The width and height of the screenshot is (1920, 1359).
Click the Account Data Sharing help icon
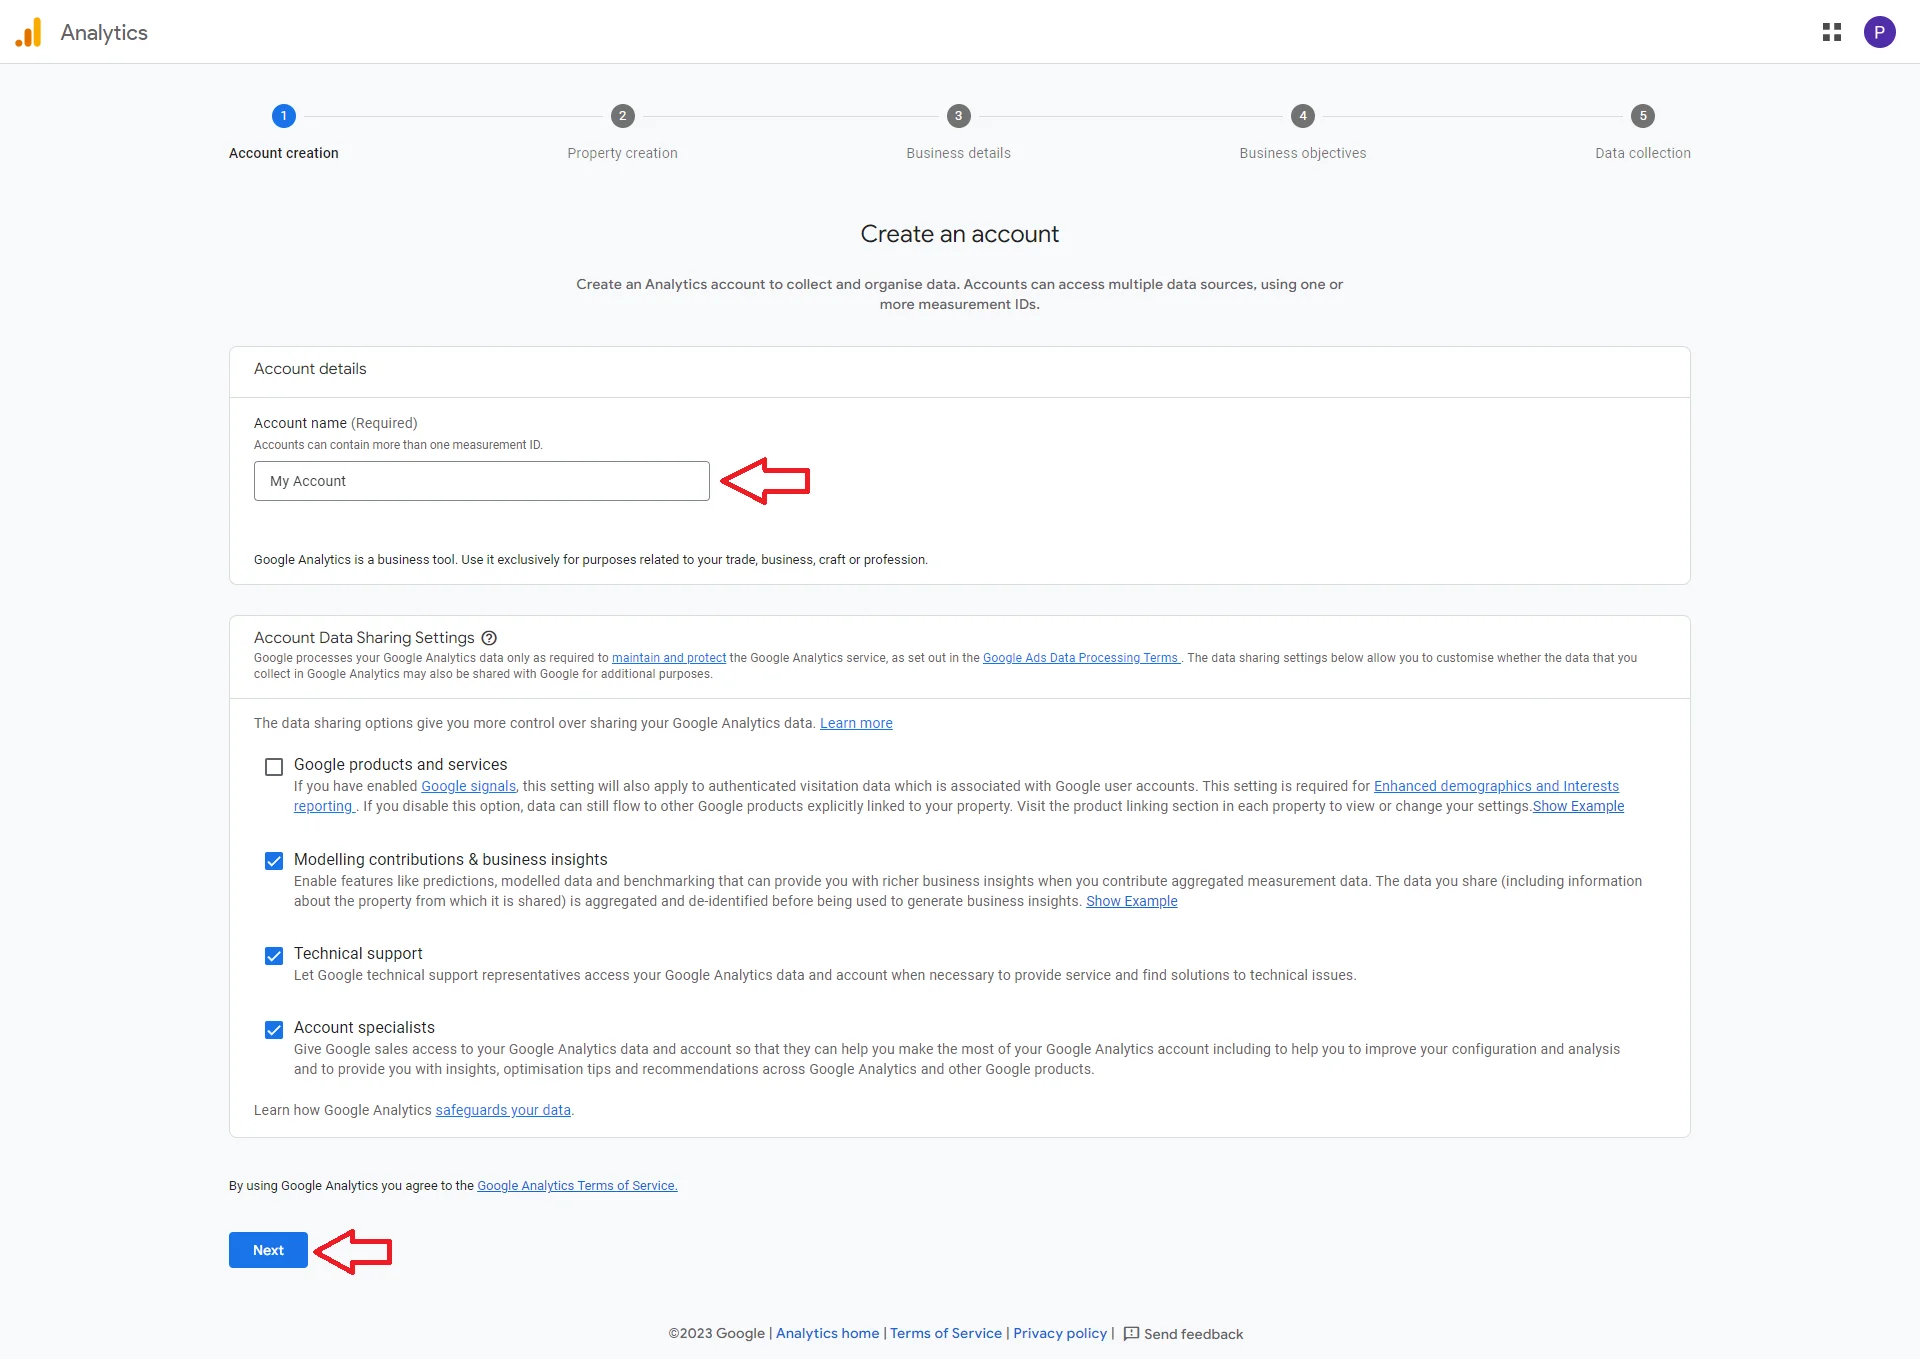(x=491, y=637)
